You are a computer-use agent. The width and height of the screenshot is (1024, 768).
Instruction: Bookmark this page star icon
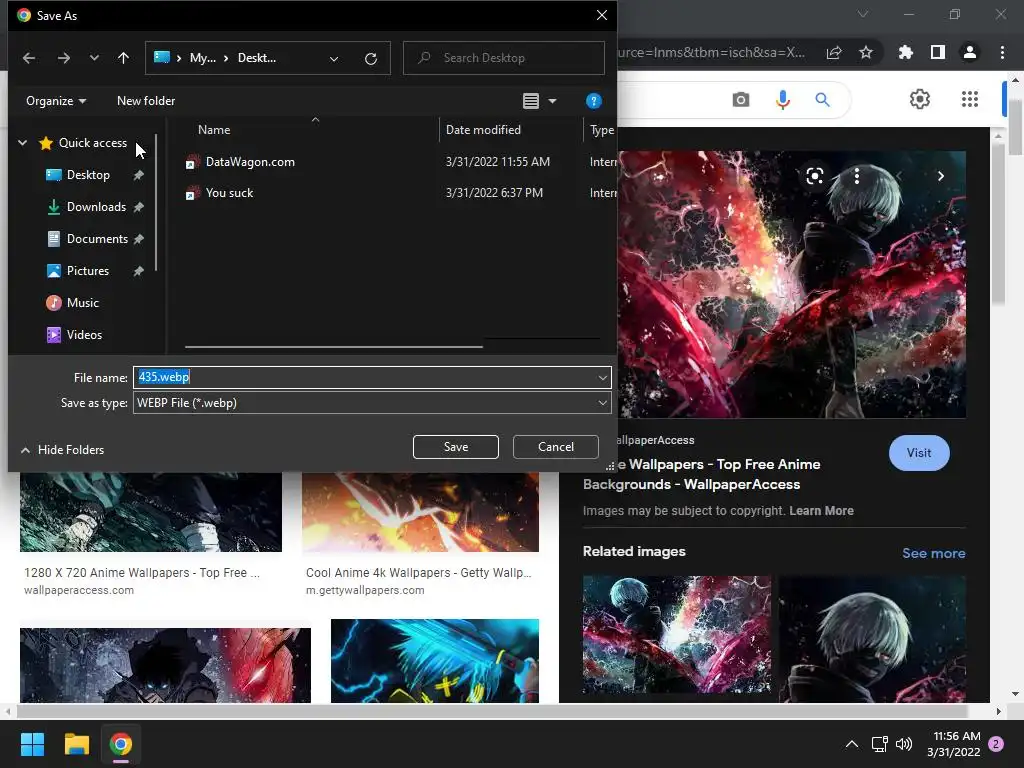866,52
